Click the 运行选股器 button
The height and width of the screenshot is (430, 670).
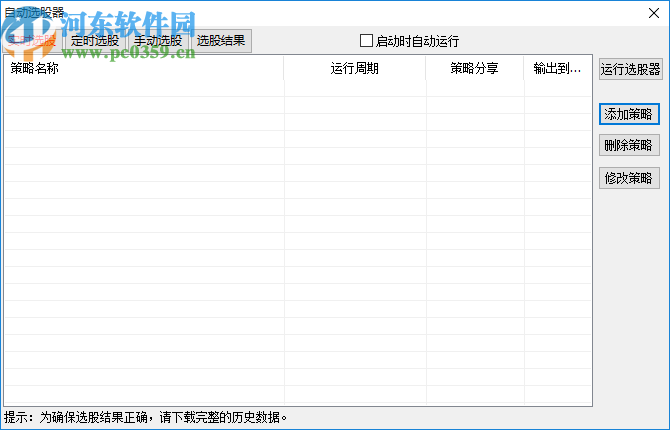tap(630, 69)
